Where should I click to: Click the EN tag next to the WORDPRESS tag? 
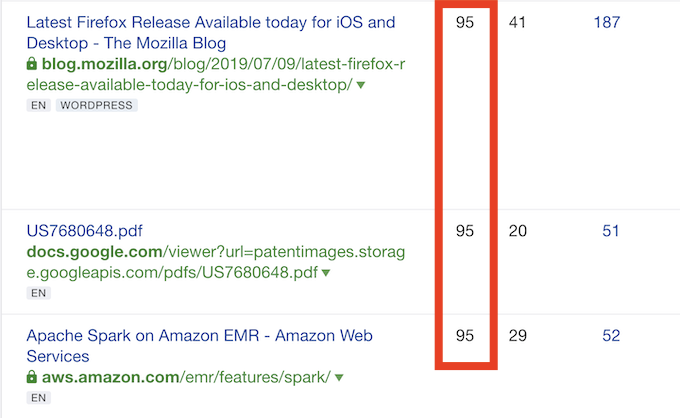[38, 105]
